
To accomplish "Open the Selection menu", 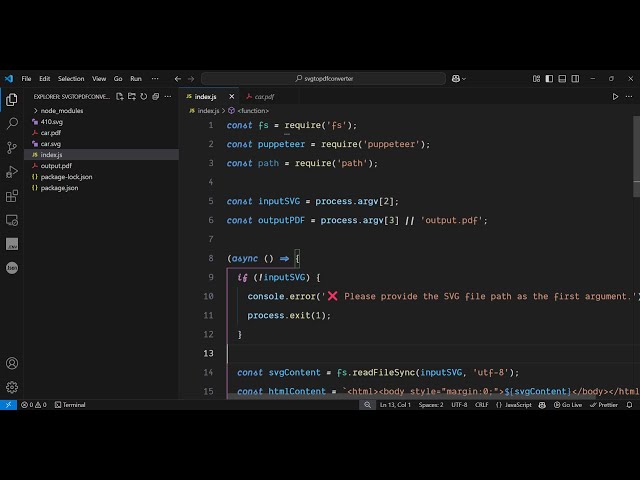I will 71,79.
